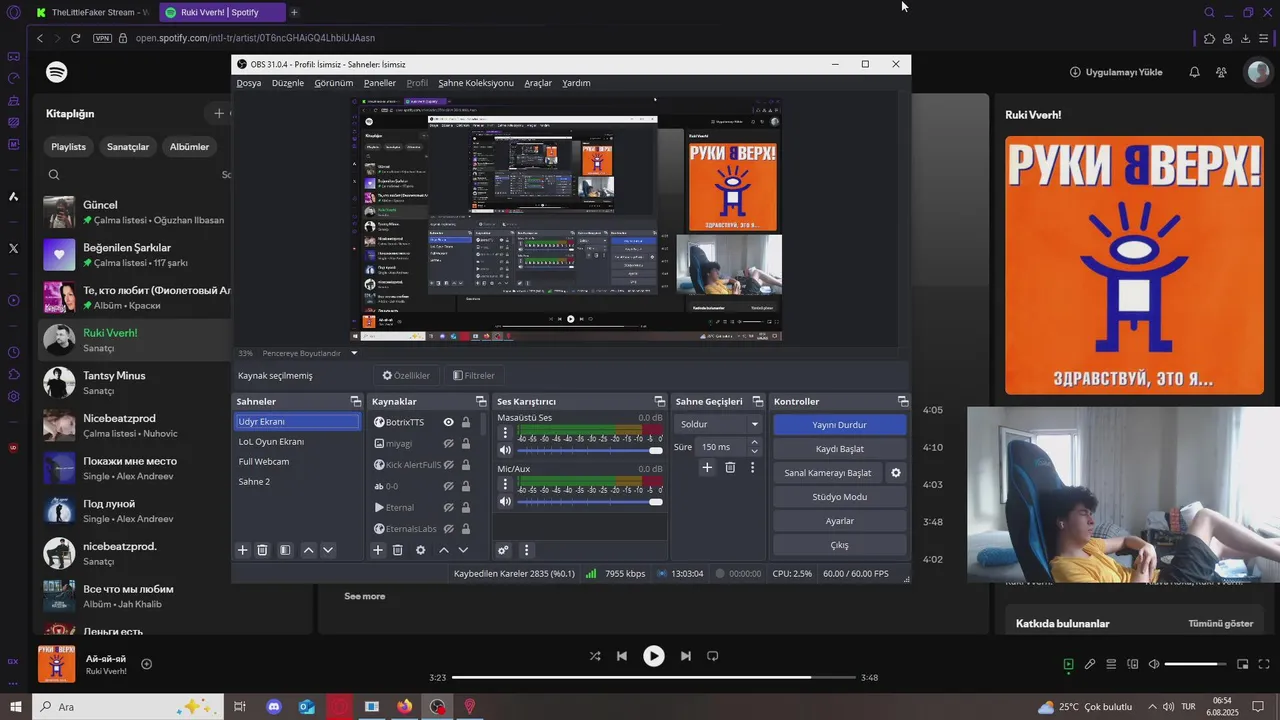
Task: Move source up in Kaynaklar toolbar
Action: tap(444, 550)
